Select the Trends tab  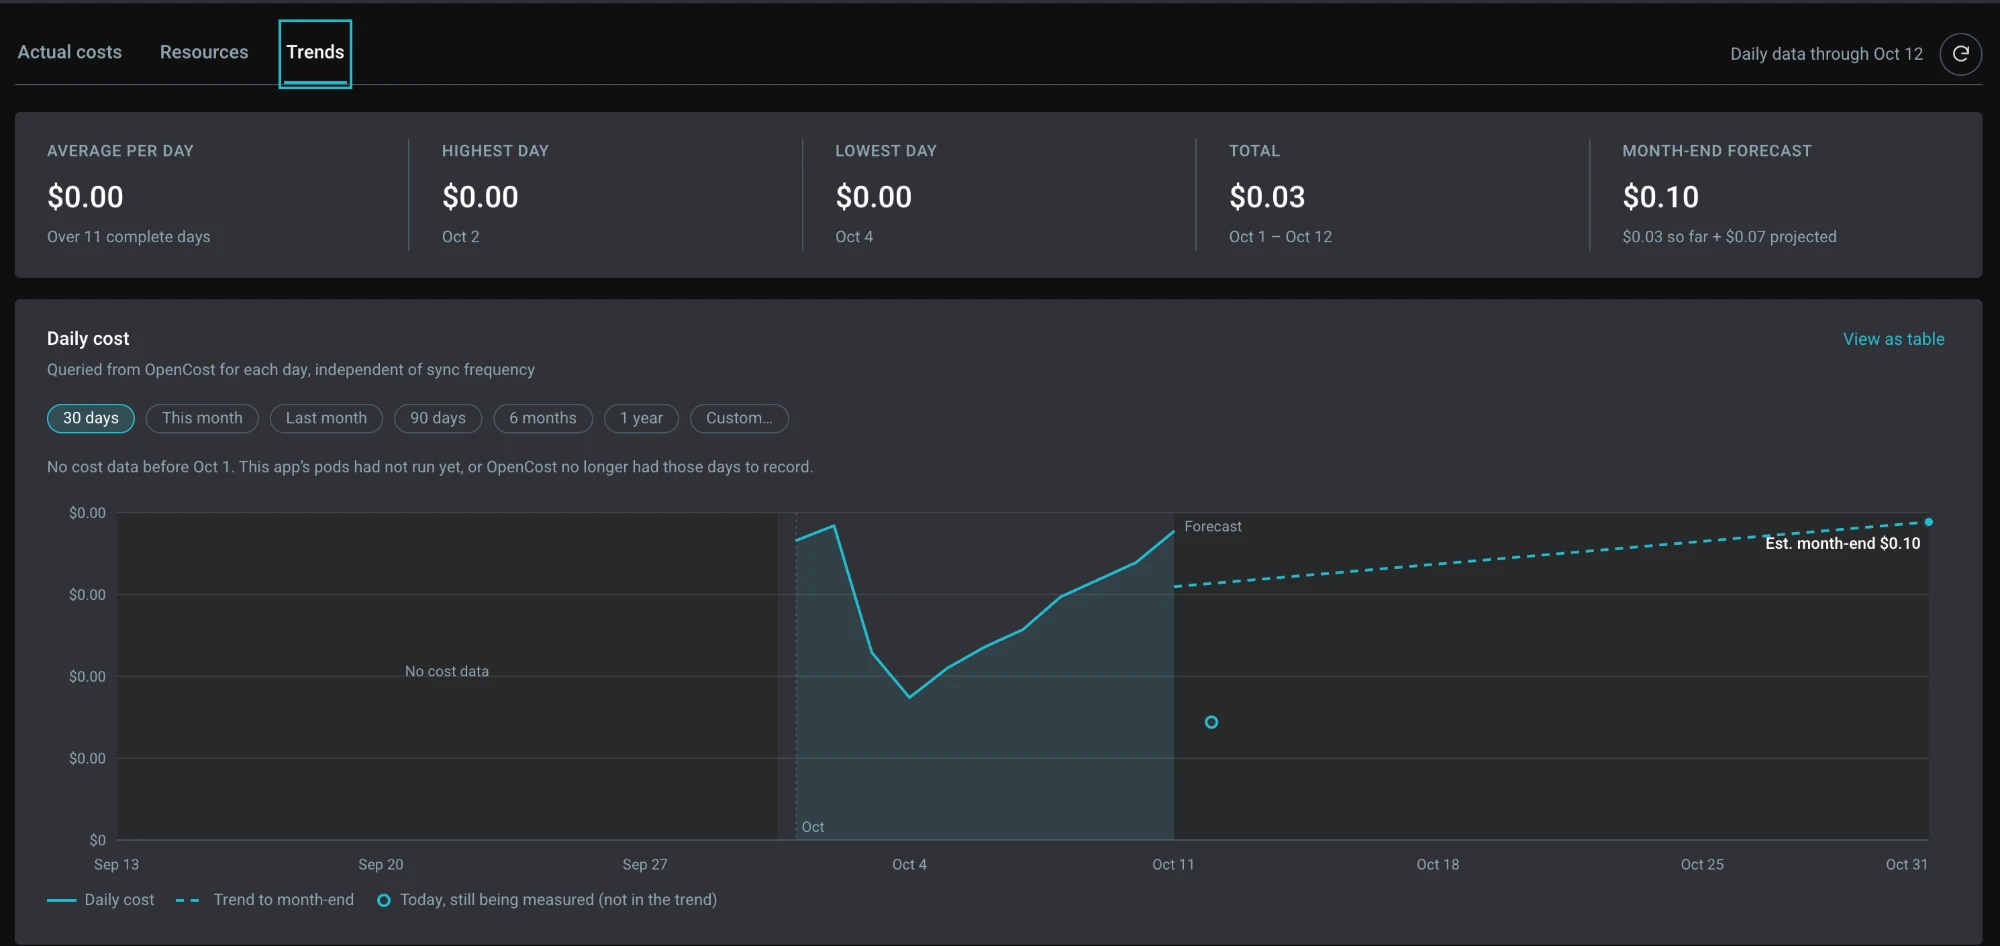click(315, 53)
